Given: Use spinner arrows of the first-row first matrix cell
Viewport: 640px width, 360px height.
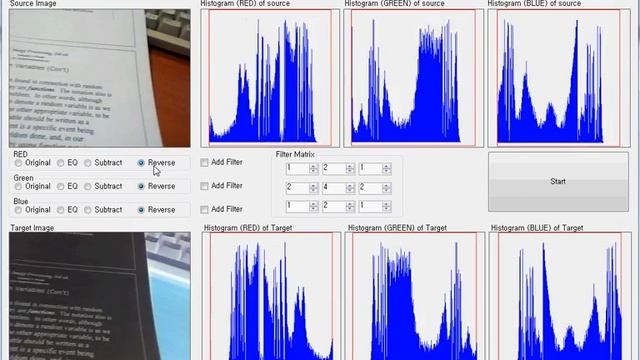Looking at the screenshot, I should click(x=313, y=169).
